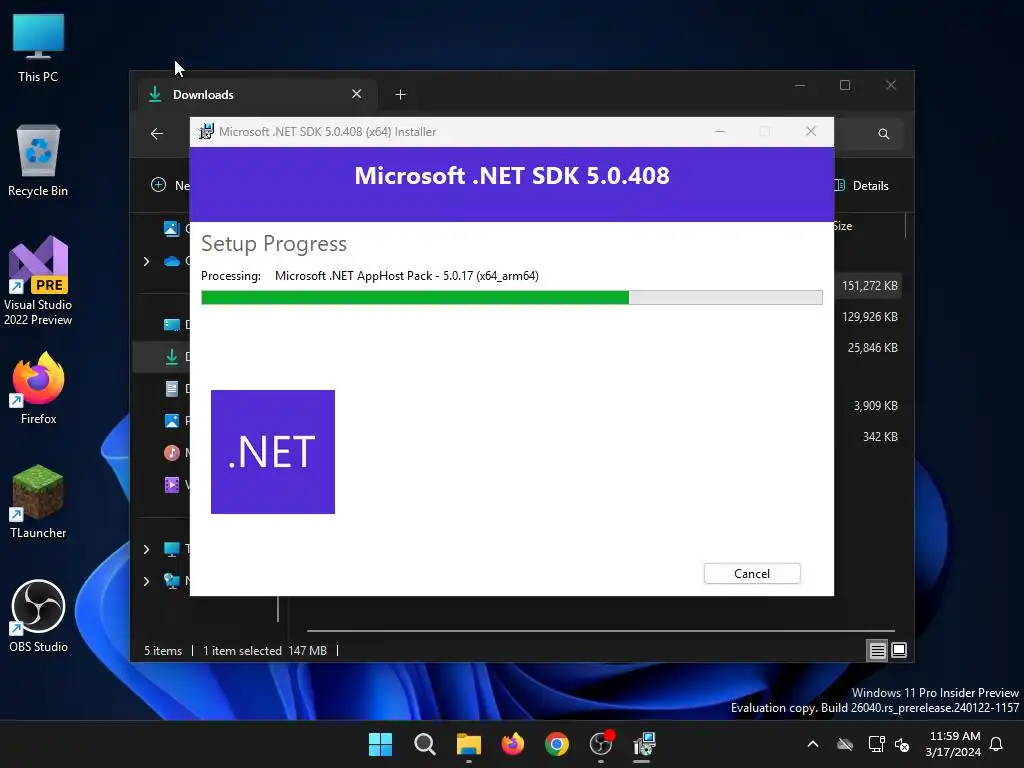
Task: Click the horizontal scrollbar in File Explorer
Action: coord(600,631)
